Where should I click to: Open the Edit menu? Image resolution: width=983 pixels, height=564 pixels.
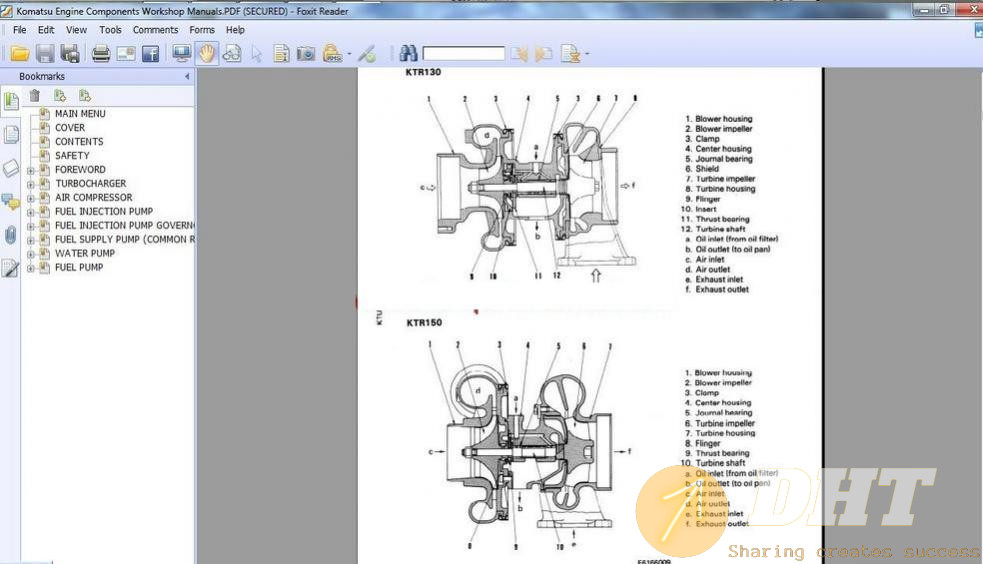click(x=46, y=29)
